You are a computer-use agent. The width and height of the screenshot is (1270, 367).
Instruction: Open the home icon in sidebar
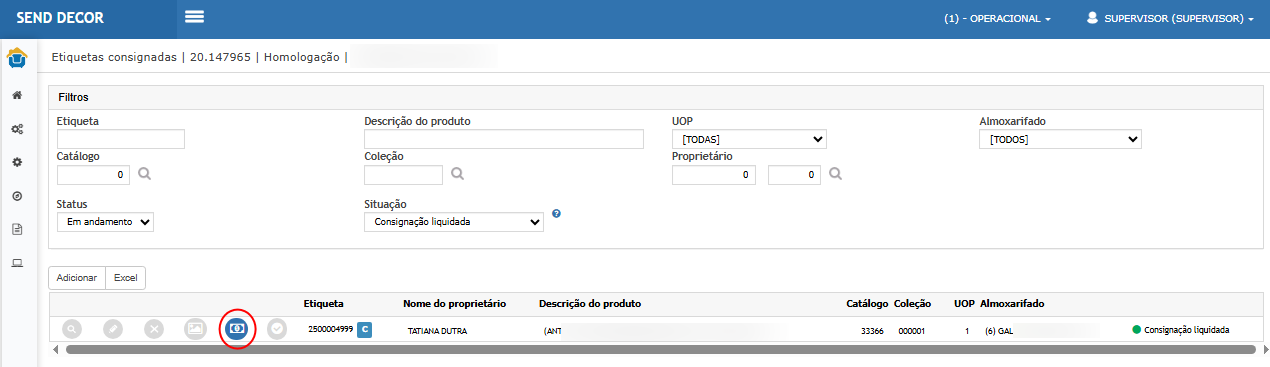(17, 95)
